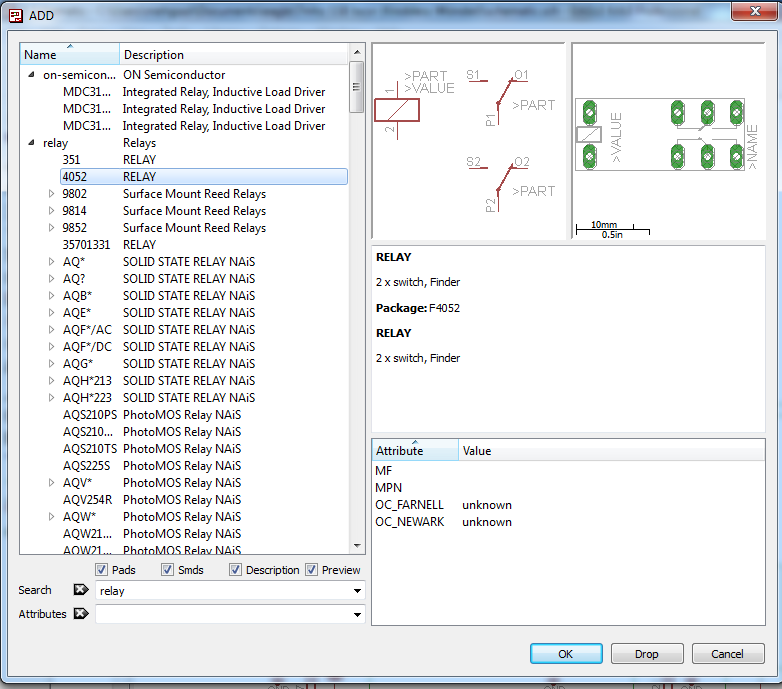Click the relay coil symbol in the preview
Viewport: 782px width, 689px height.
point(396,111)
